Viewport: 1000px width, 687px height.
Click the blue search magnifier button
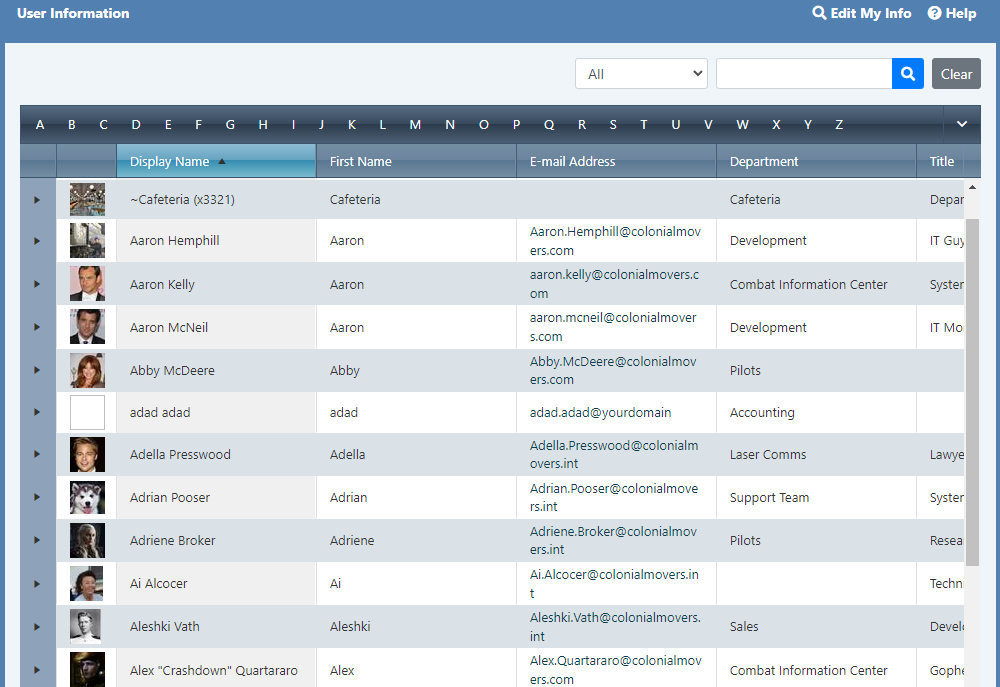pos(908,74)
